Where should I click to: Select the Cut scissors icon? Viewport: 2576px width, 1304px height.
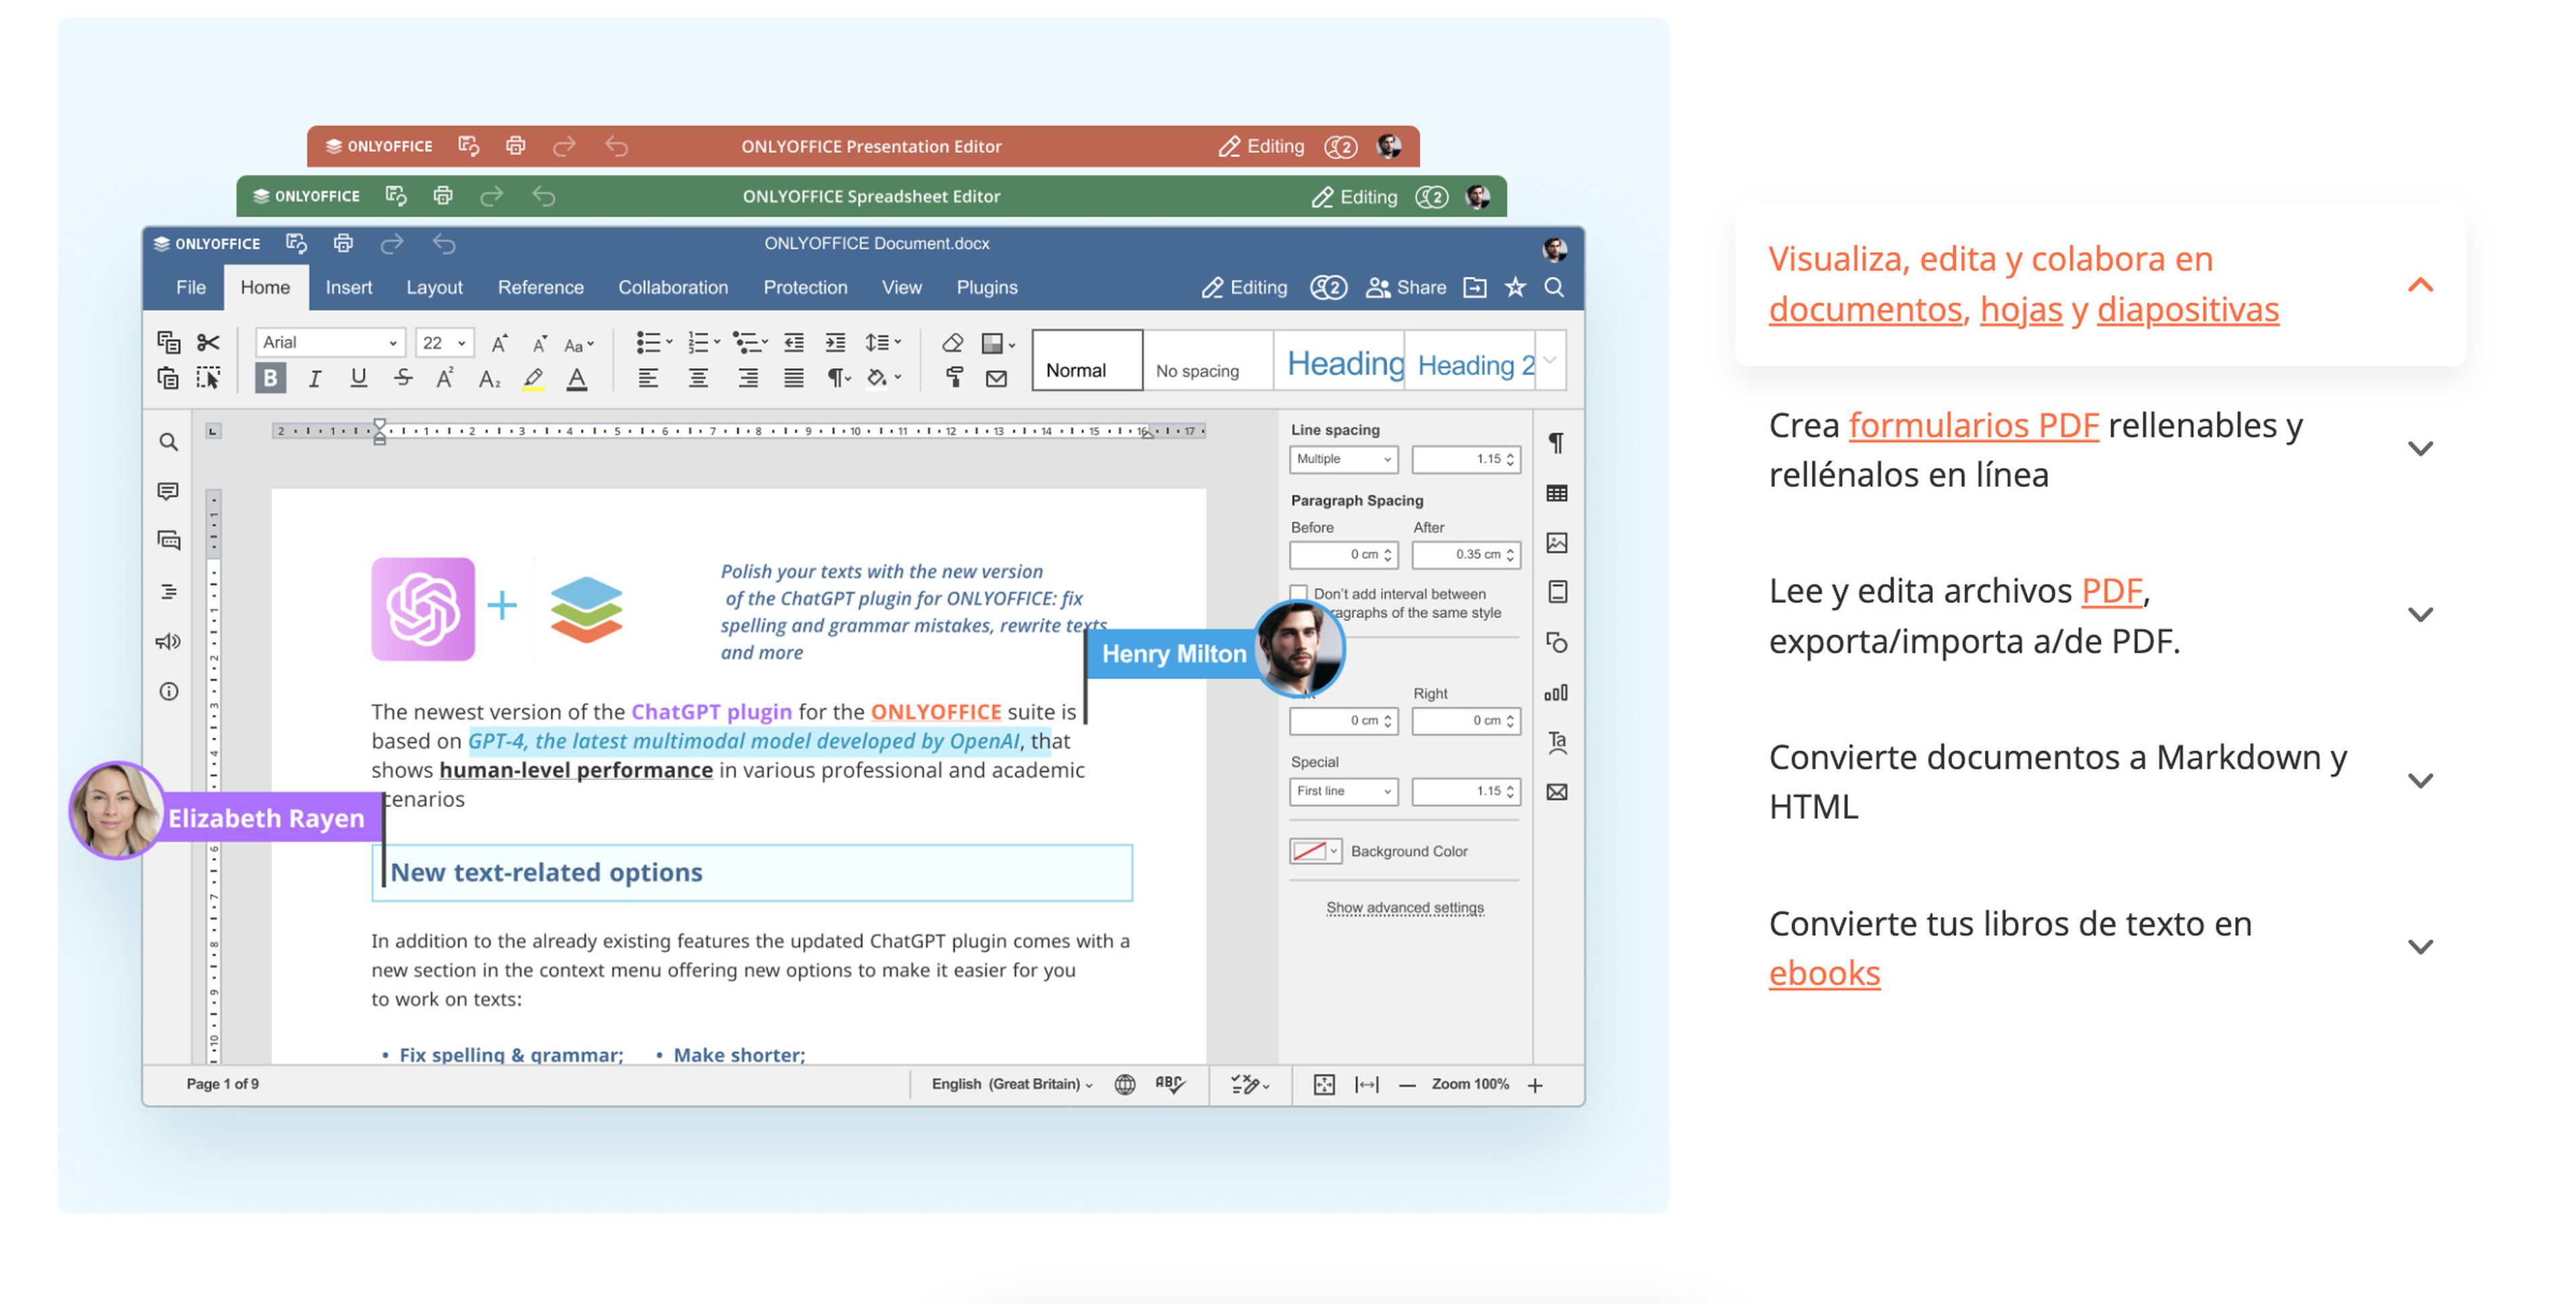pyautogui.click(x=208, y=343)
